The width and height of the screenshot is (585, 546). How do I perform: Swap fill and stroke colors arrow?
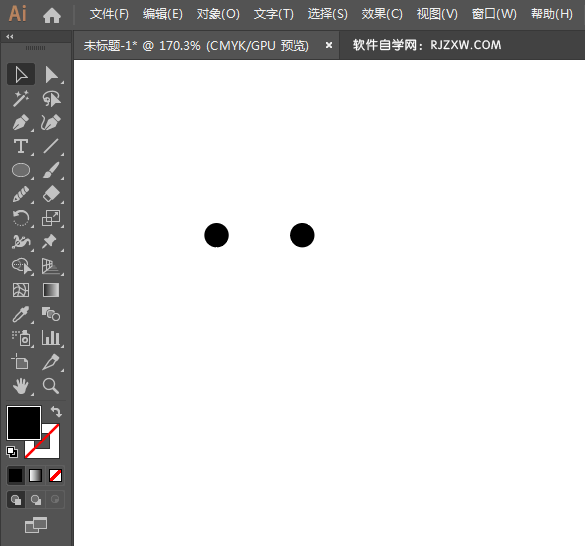tap(56, 412)
